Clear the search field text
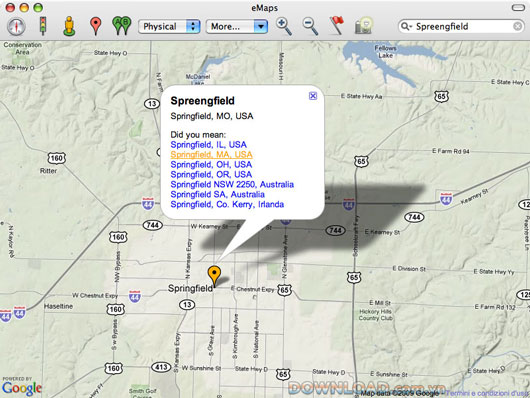This screenshot has width=530, height=398. [517, 26]
